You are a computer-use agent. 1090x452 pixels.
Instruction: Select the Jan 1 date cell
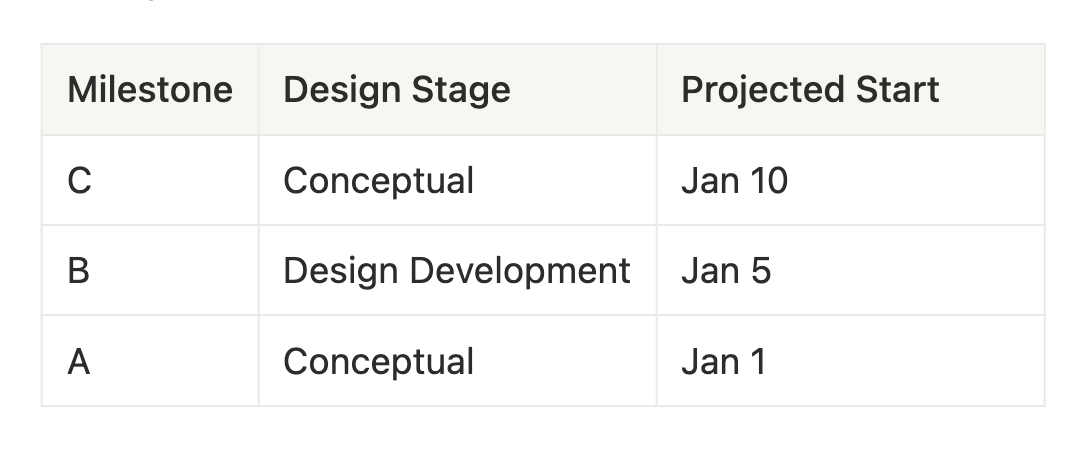click(851, 361)
